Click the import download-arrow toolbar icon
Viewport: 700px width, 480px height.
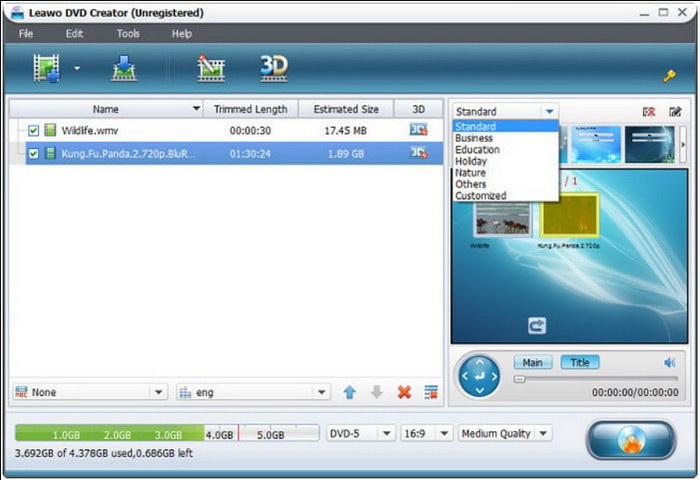coord(124,69)
